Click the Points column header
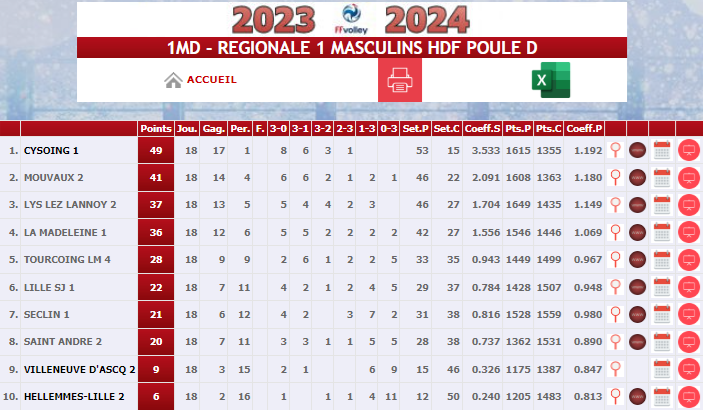 pos(156,129)
